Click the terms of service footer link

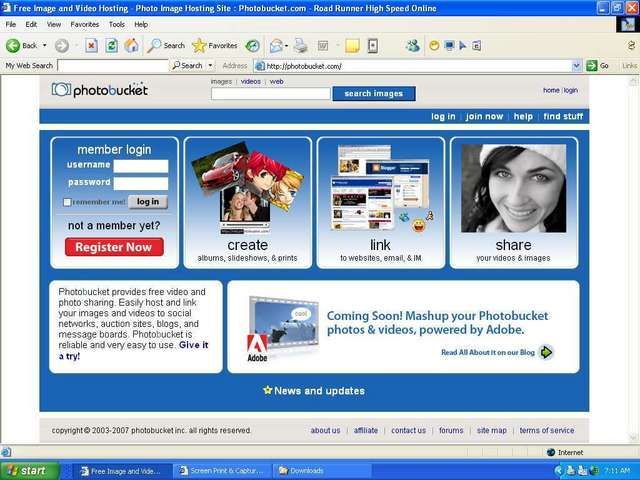[547, 430]
